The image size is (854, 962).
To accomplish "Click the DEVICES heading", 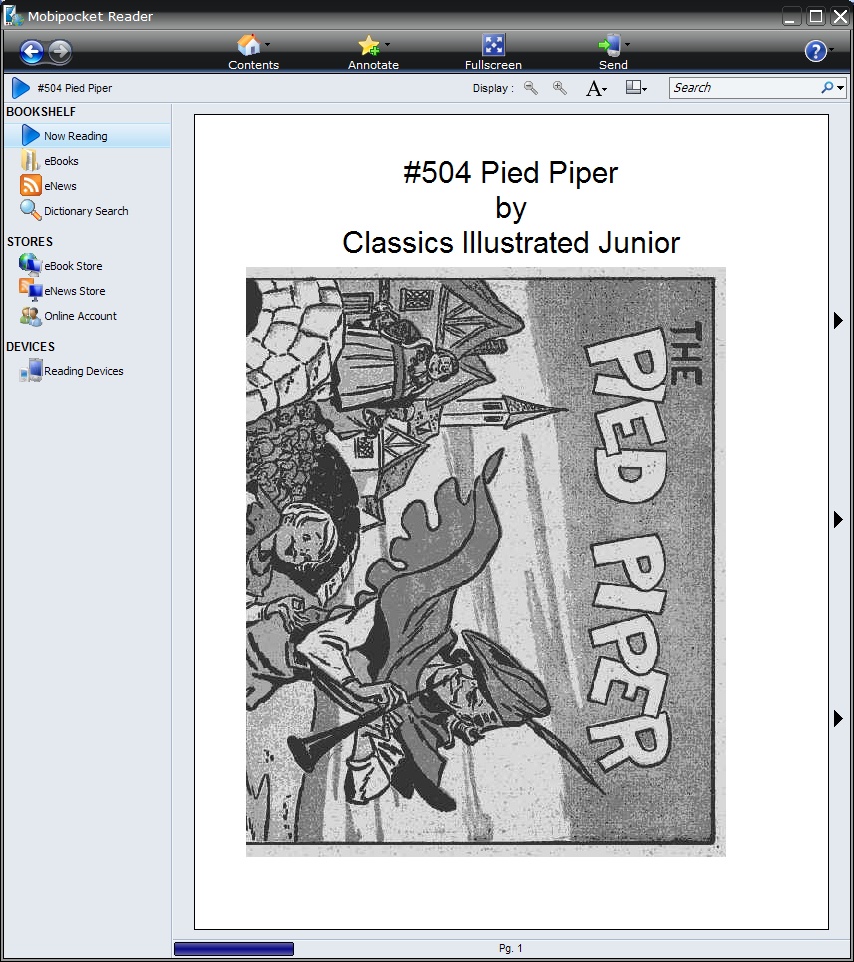I will [31, 347].
